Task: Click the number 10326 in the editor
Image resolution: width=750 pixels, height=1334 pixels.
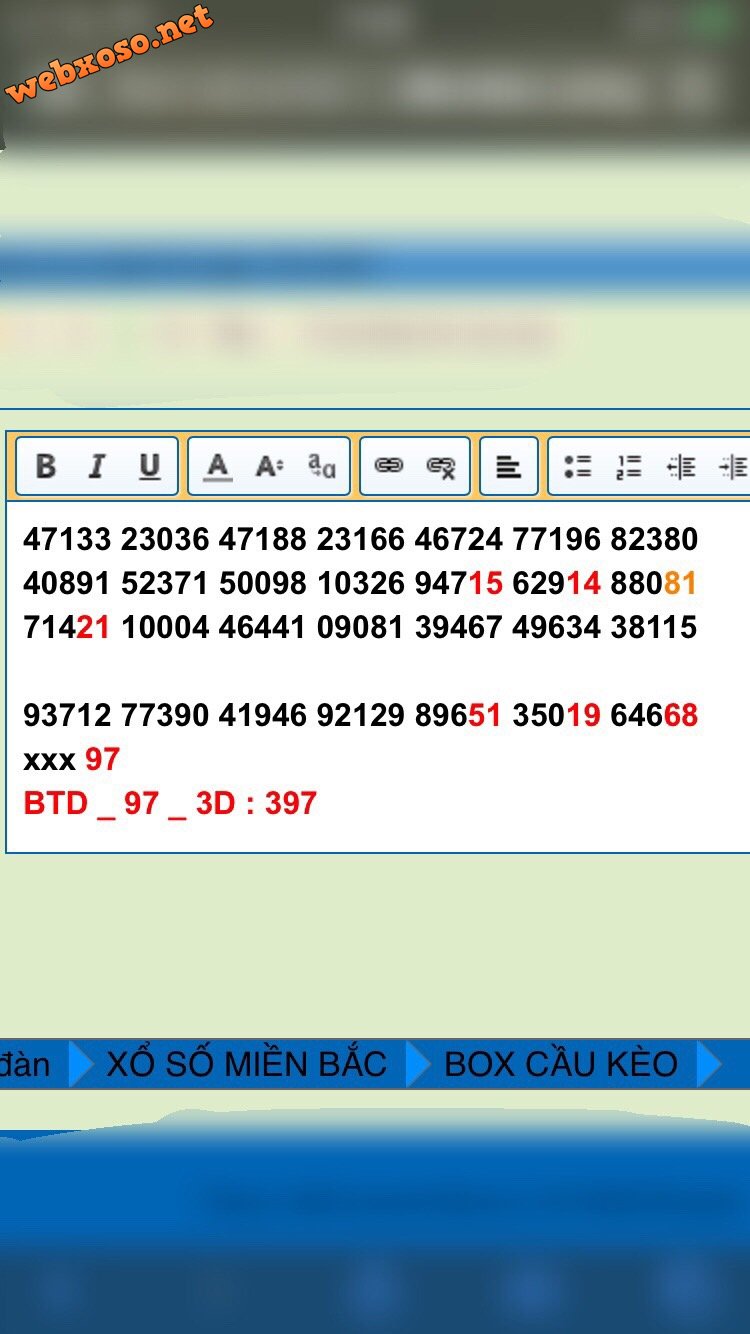Action: pos(361,583)
